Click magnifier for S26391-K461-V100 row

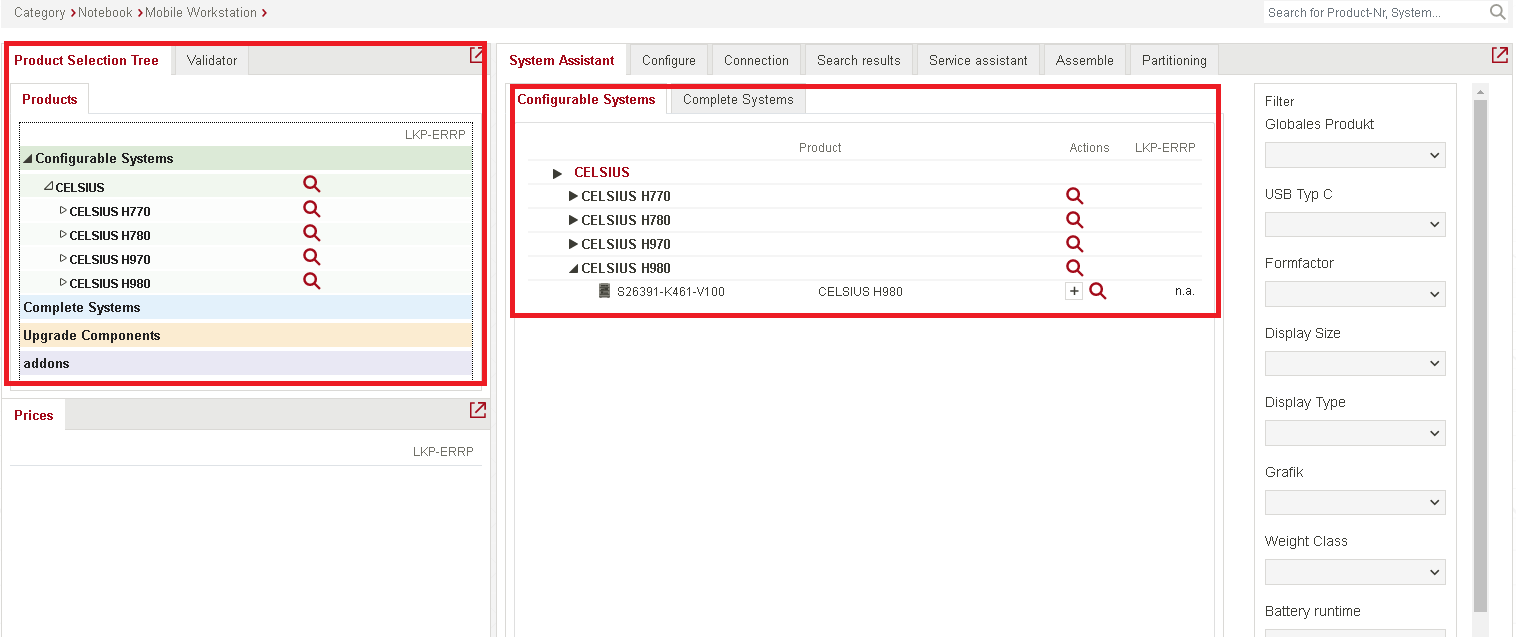pyautogui.click(x=1098, y=292)
